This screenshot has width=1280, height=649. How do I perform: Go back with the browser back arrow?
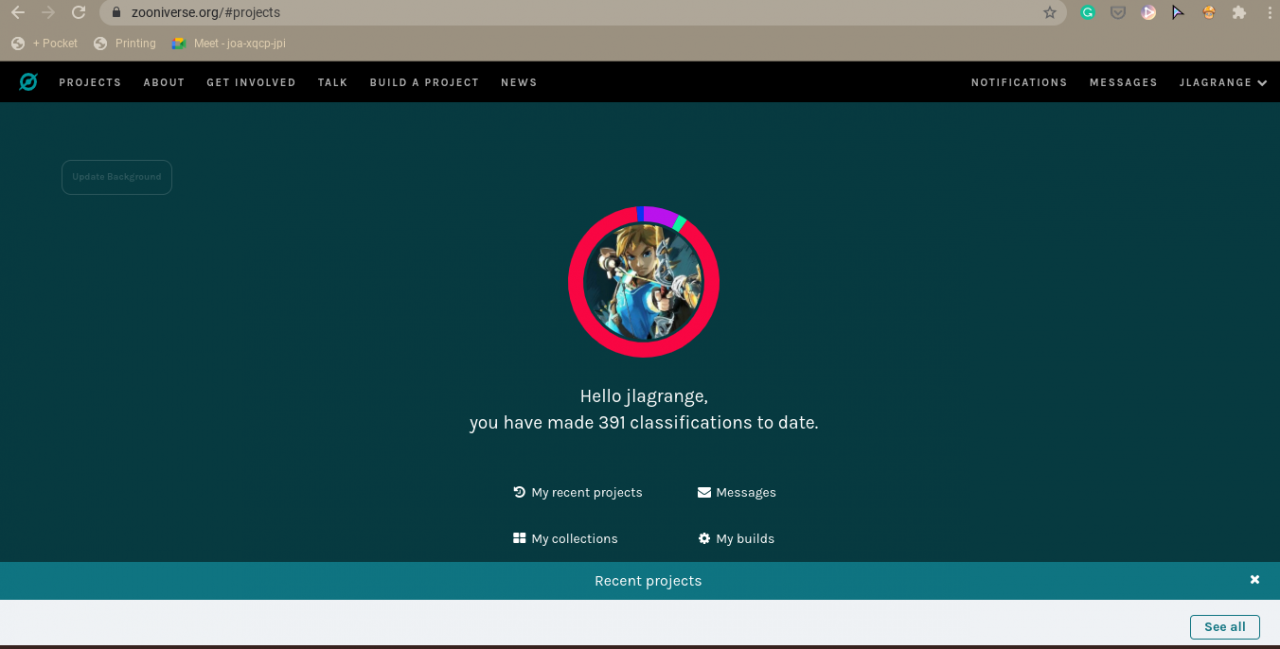pyautogui.click(x=17, y=13)
